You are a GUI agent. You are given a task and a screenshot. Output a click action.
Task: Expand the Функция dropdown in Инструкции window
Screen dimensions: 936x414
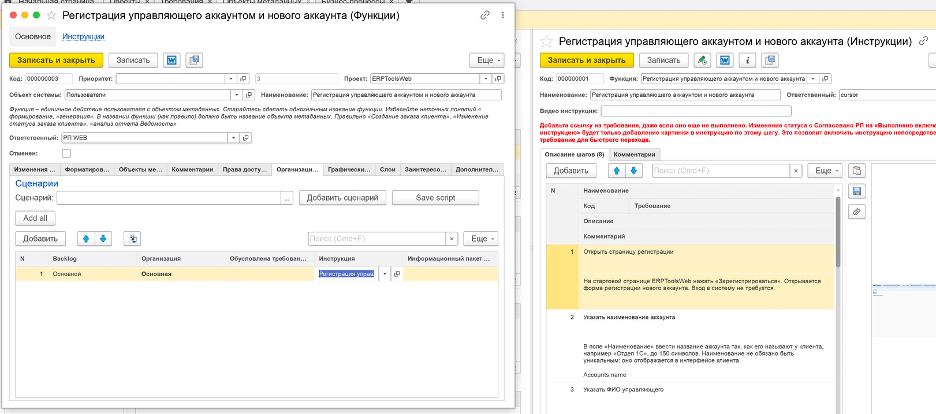click(814, 79)
